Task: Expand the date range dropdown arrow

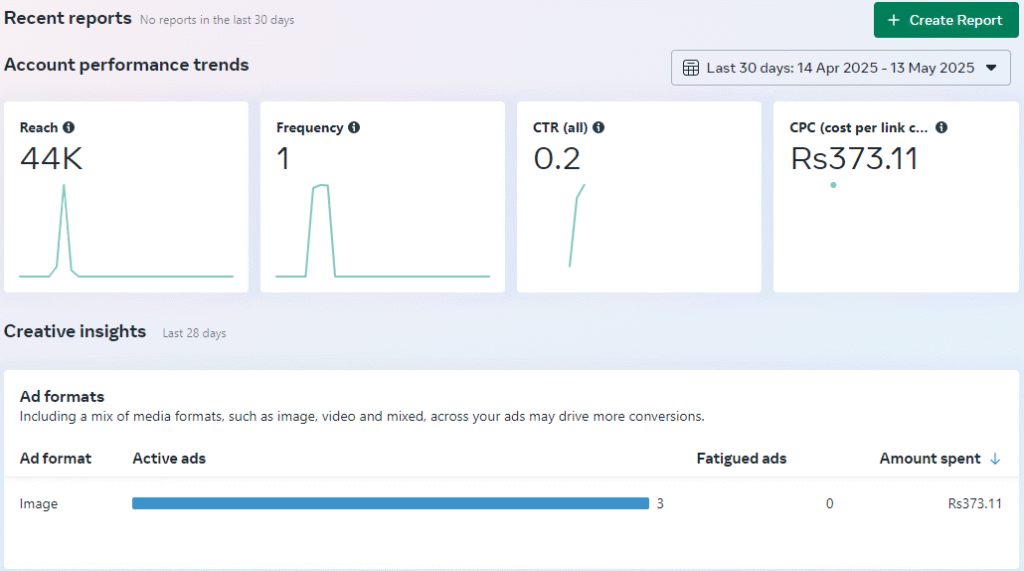Action: coord(991,68)
